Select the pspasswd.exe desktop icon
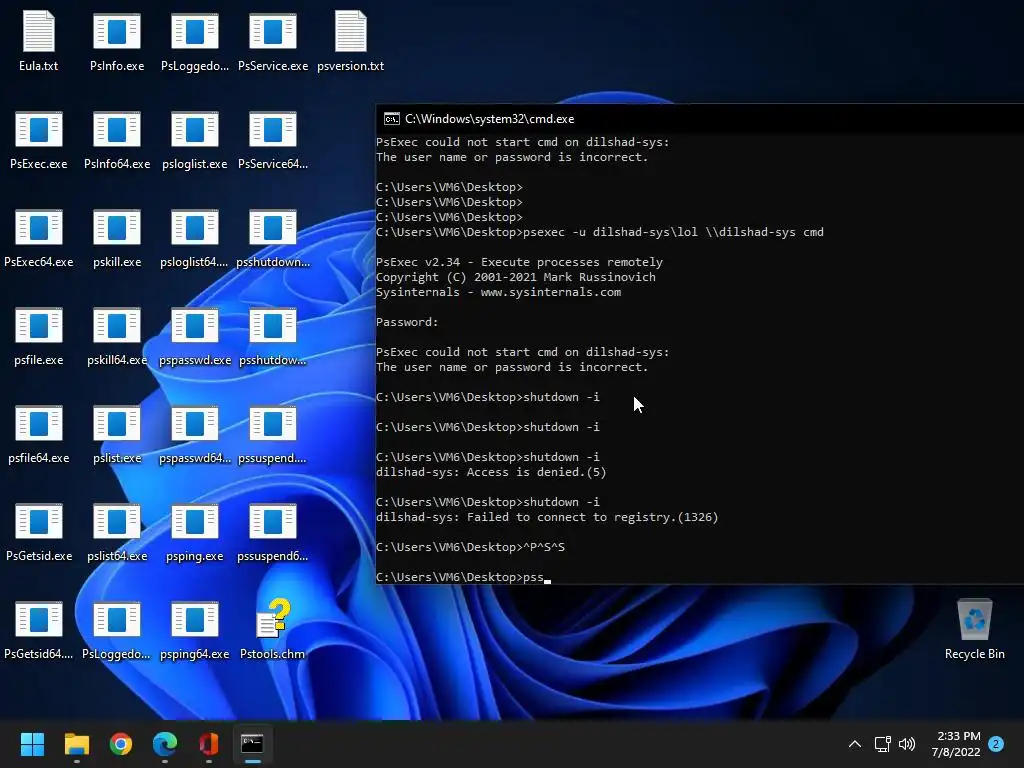The height and width of the screenshot is (768, 1024). pos(195,335)
